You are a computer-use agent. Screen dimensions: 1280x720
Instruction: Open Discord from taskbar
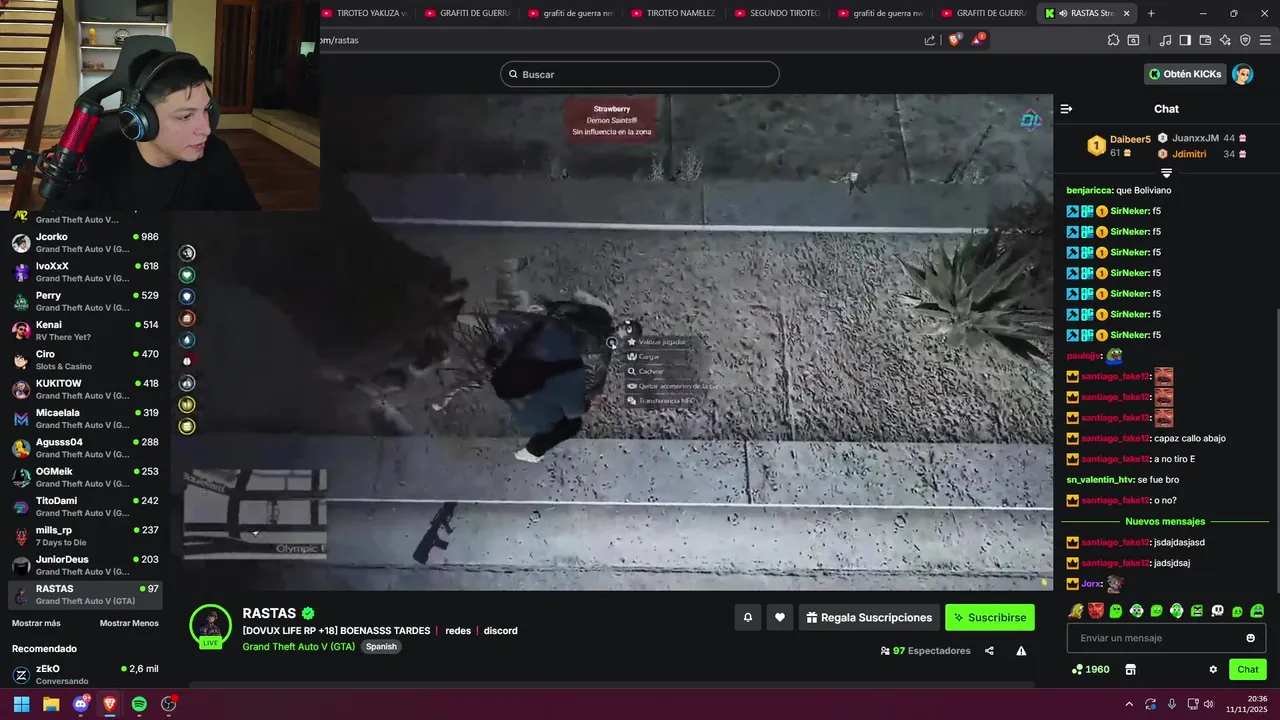[81, 704]
